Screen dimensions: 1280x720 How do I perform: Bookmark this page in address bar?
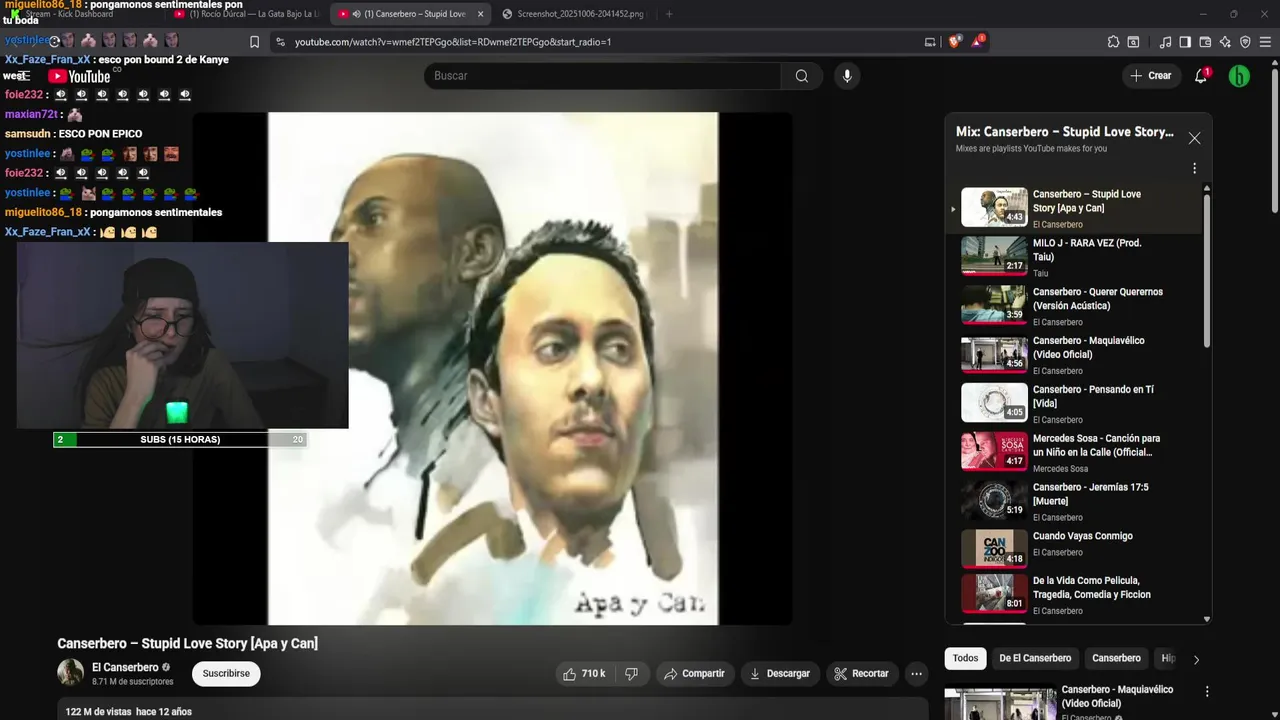[254, 42]
